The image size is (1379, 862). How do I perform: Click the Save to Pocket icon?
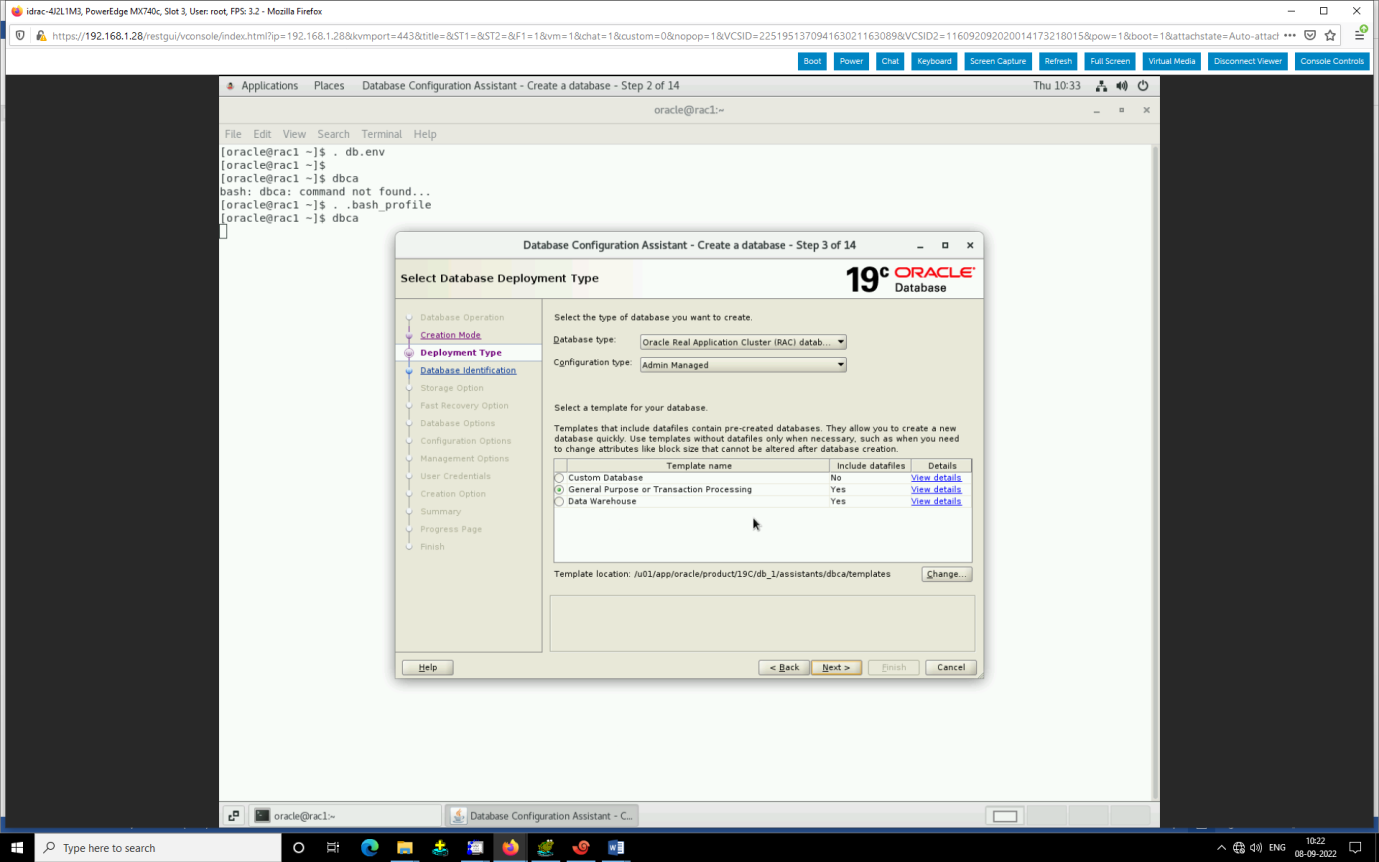point(1310,35)
